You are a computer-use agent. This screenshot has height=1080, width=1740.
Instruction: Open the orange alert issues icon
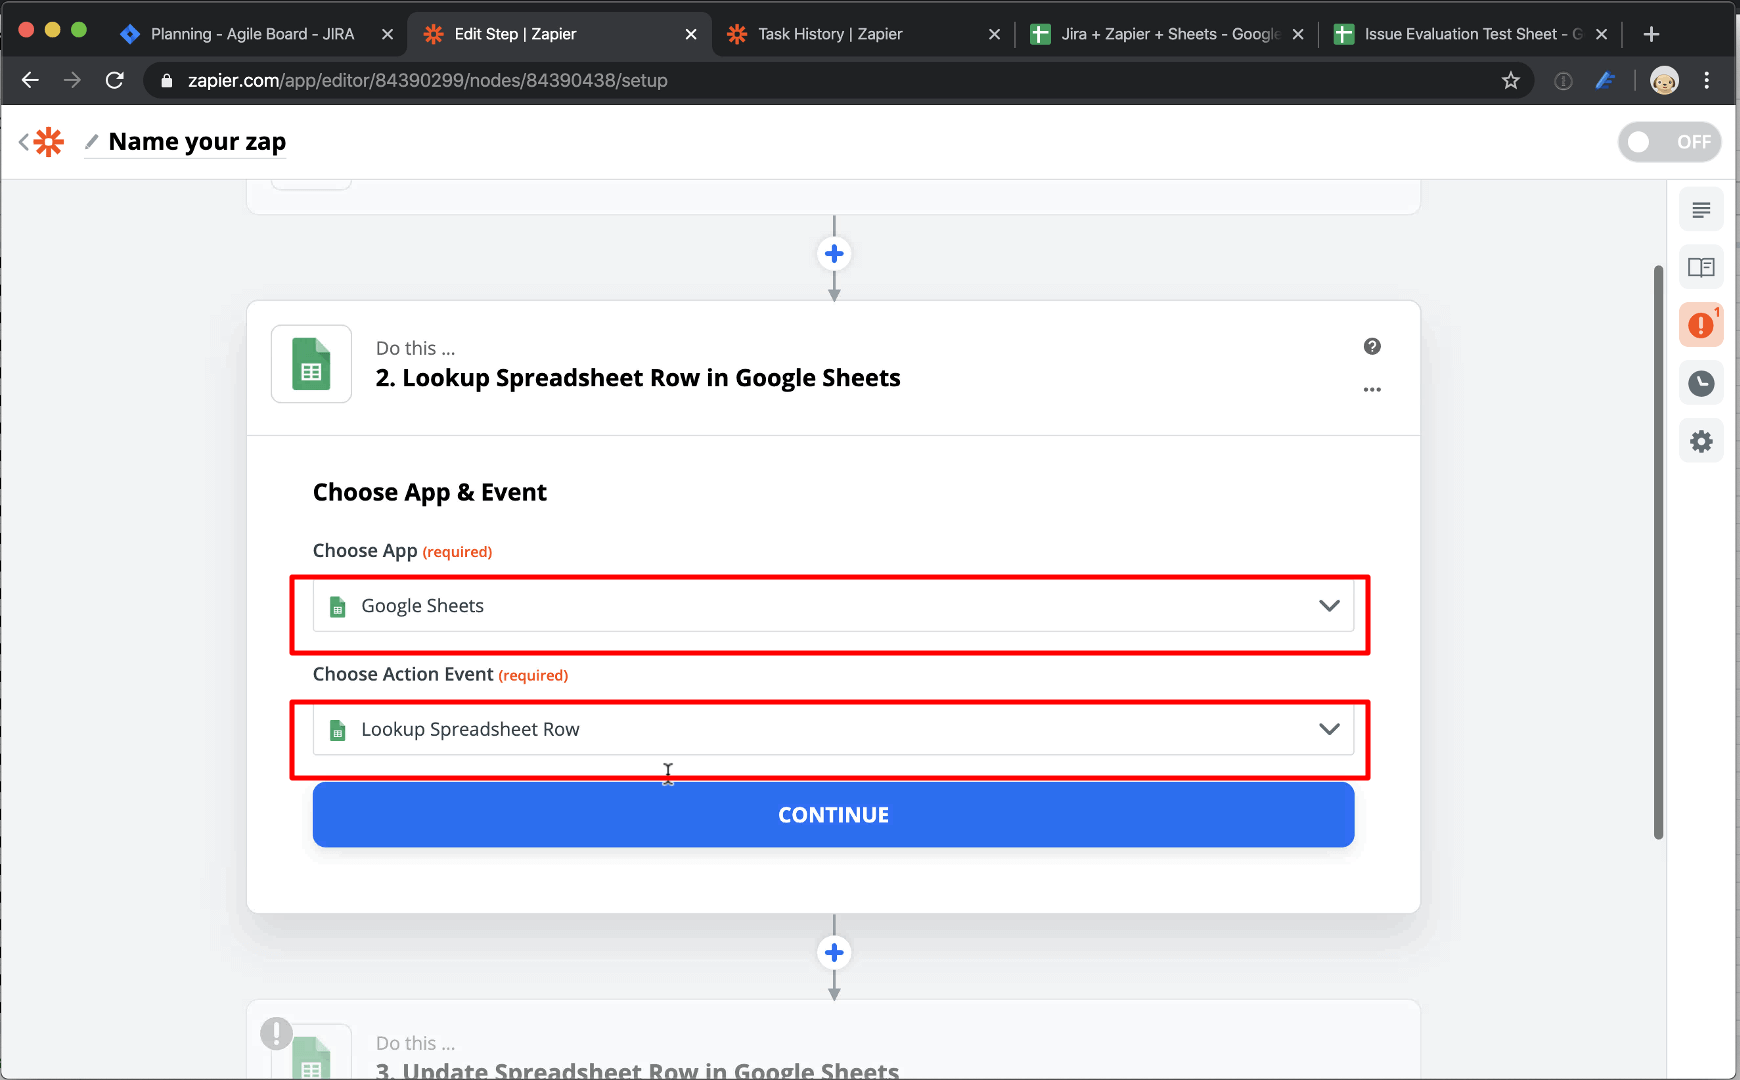pos(1701,325)
